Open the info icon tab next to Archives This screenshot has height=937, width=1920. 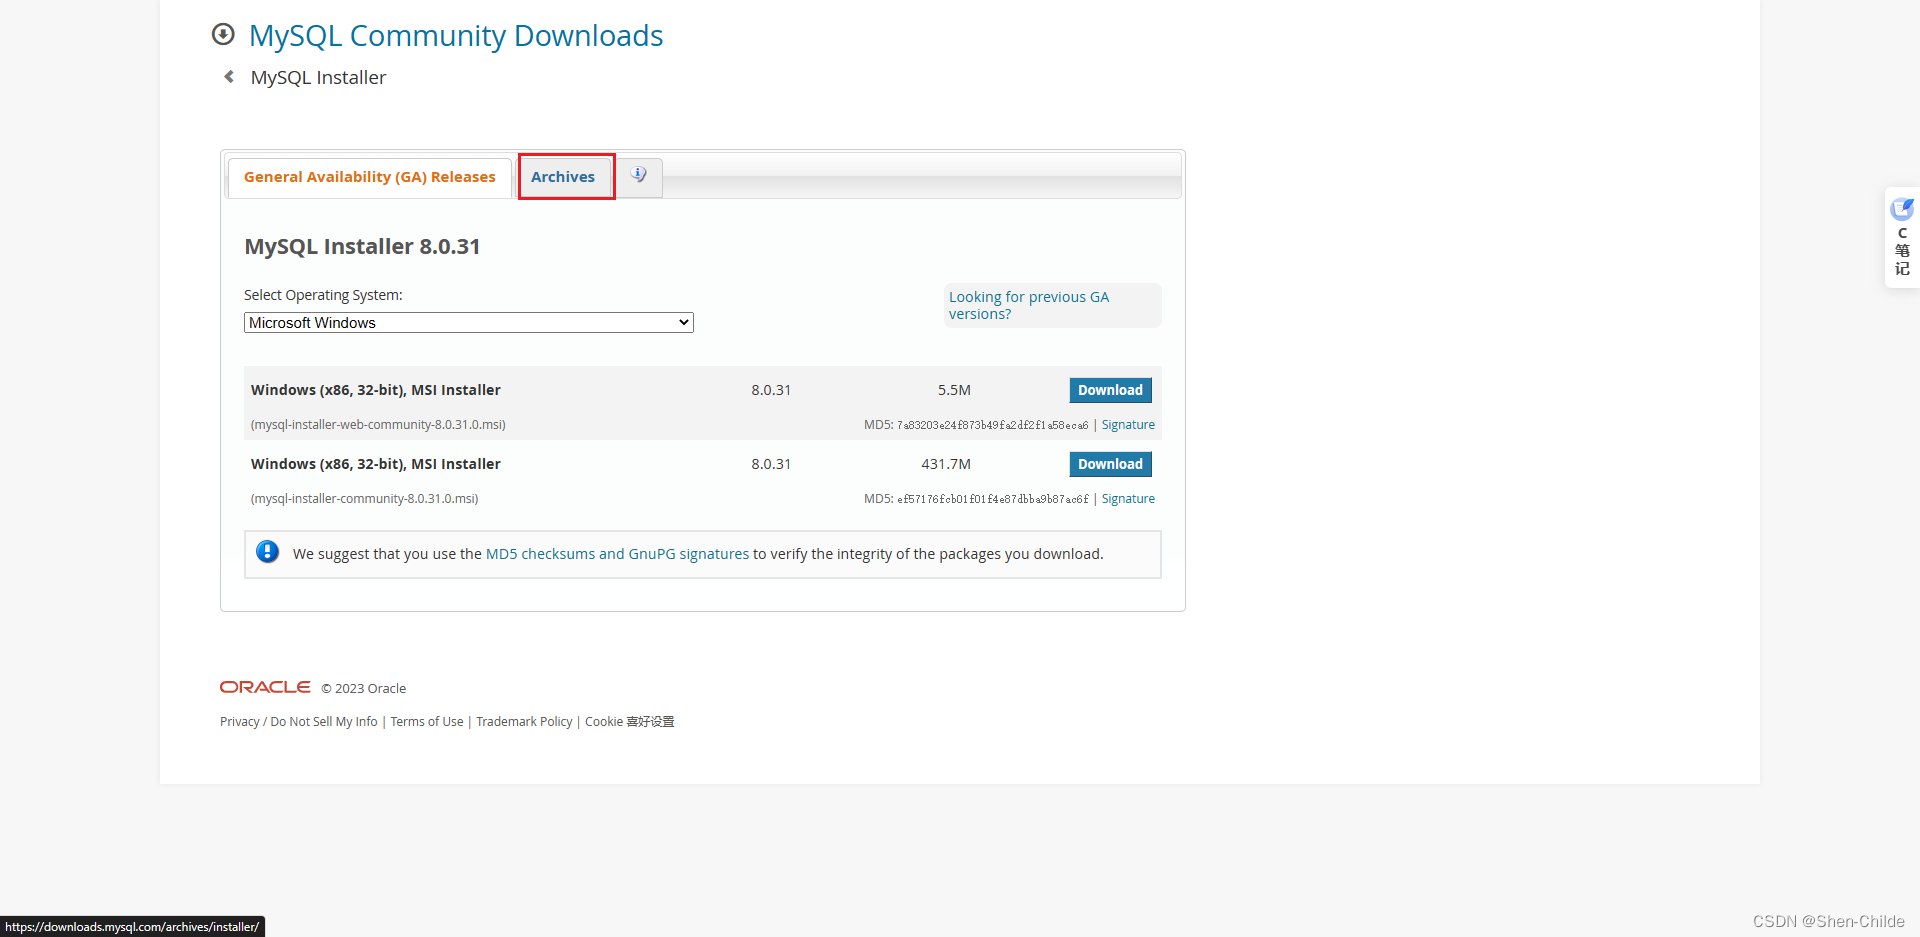point(639,176)
